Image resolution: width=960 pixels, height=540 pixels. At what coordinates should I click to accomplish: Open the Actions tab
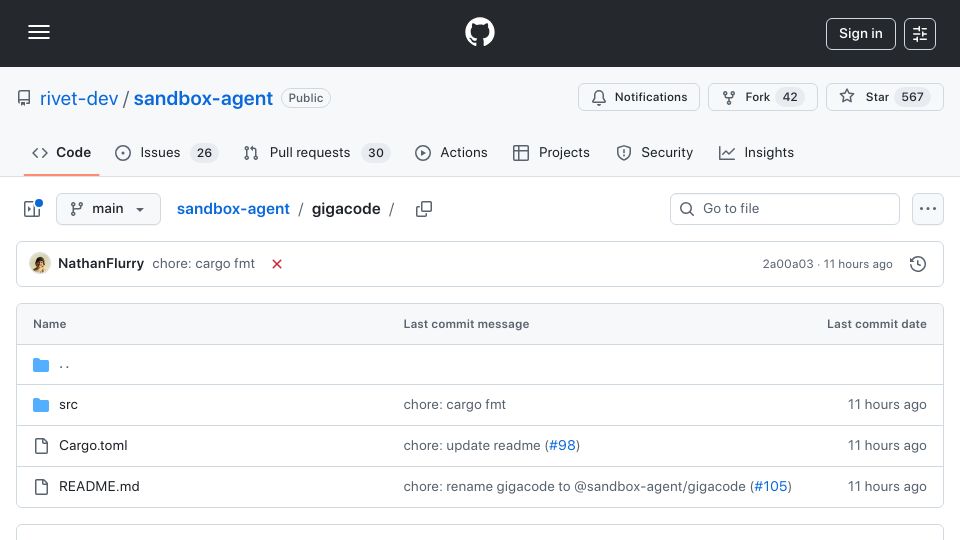point(451,152)
